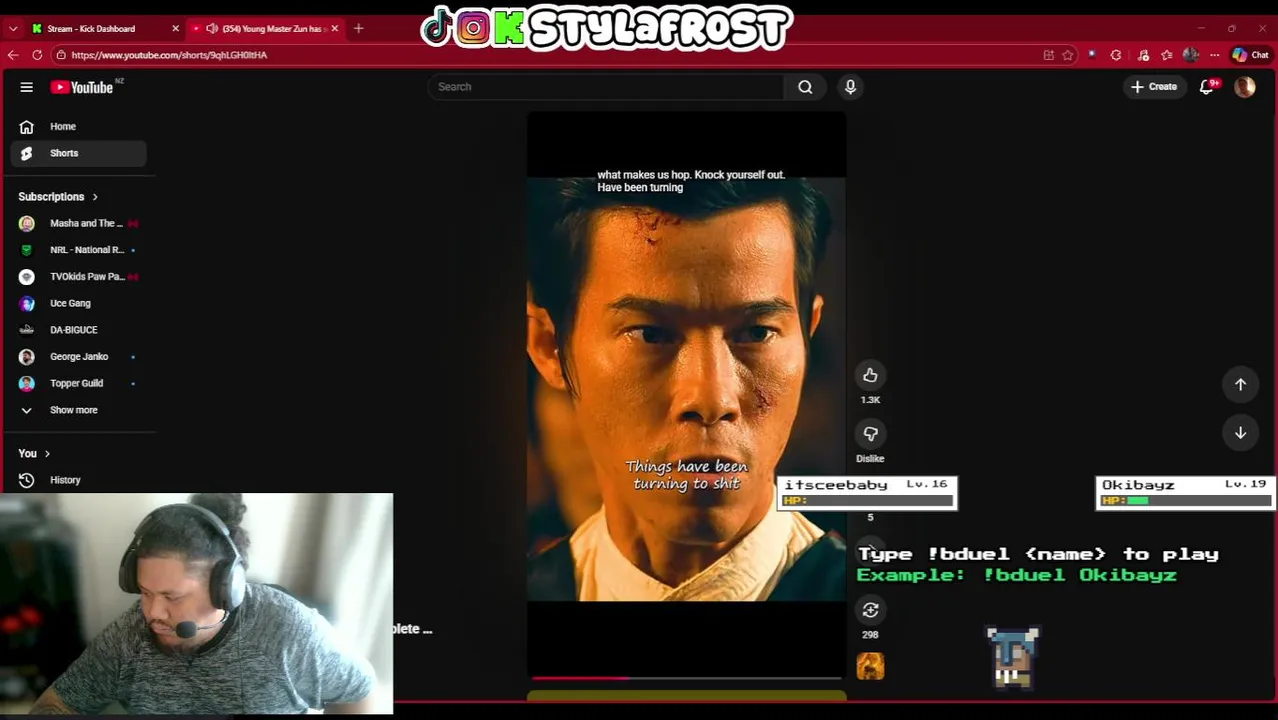Open browser Settings and more menu
This screenshot has height=720, width=1278.
tap(1214, 55)
